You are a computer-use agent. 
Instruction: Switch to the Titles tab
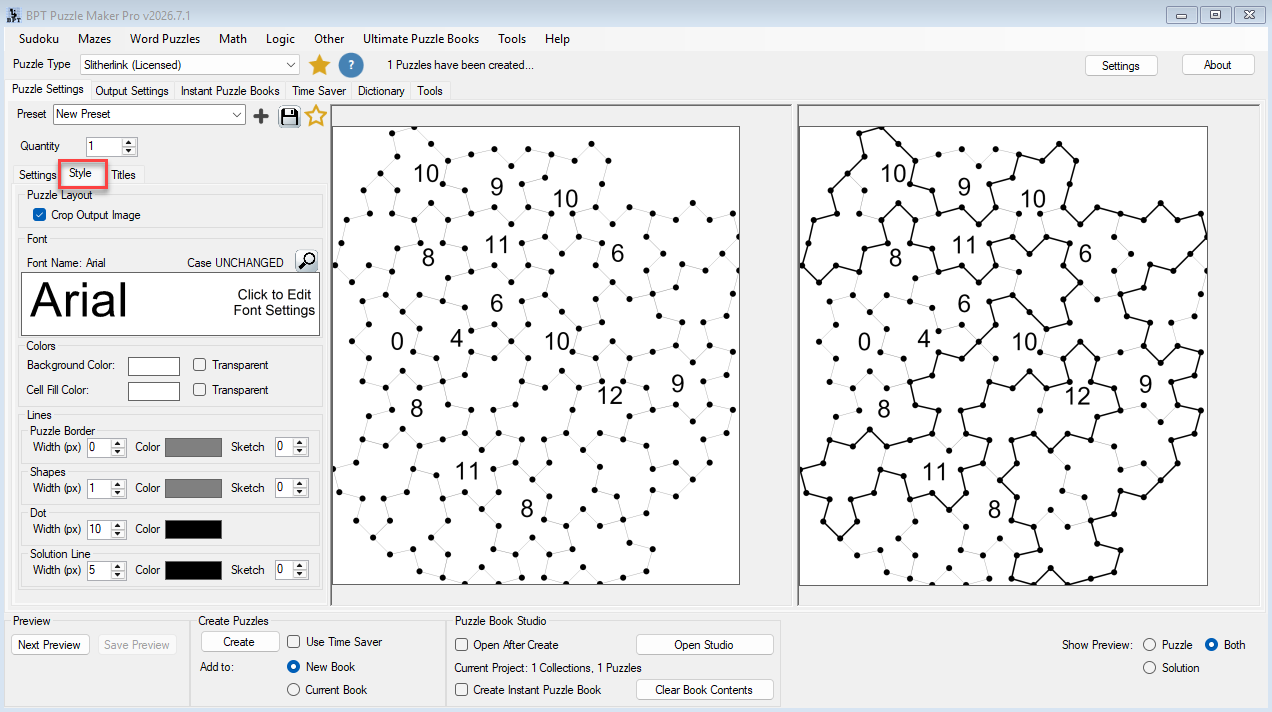click(x=123, y=175)
